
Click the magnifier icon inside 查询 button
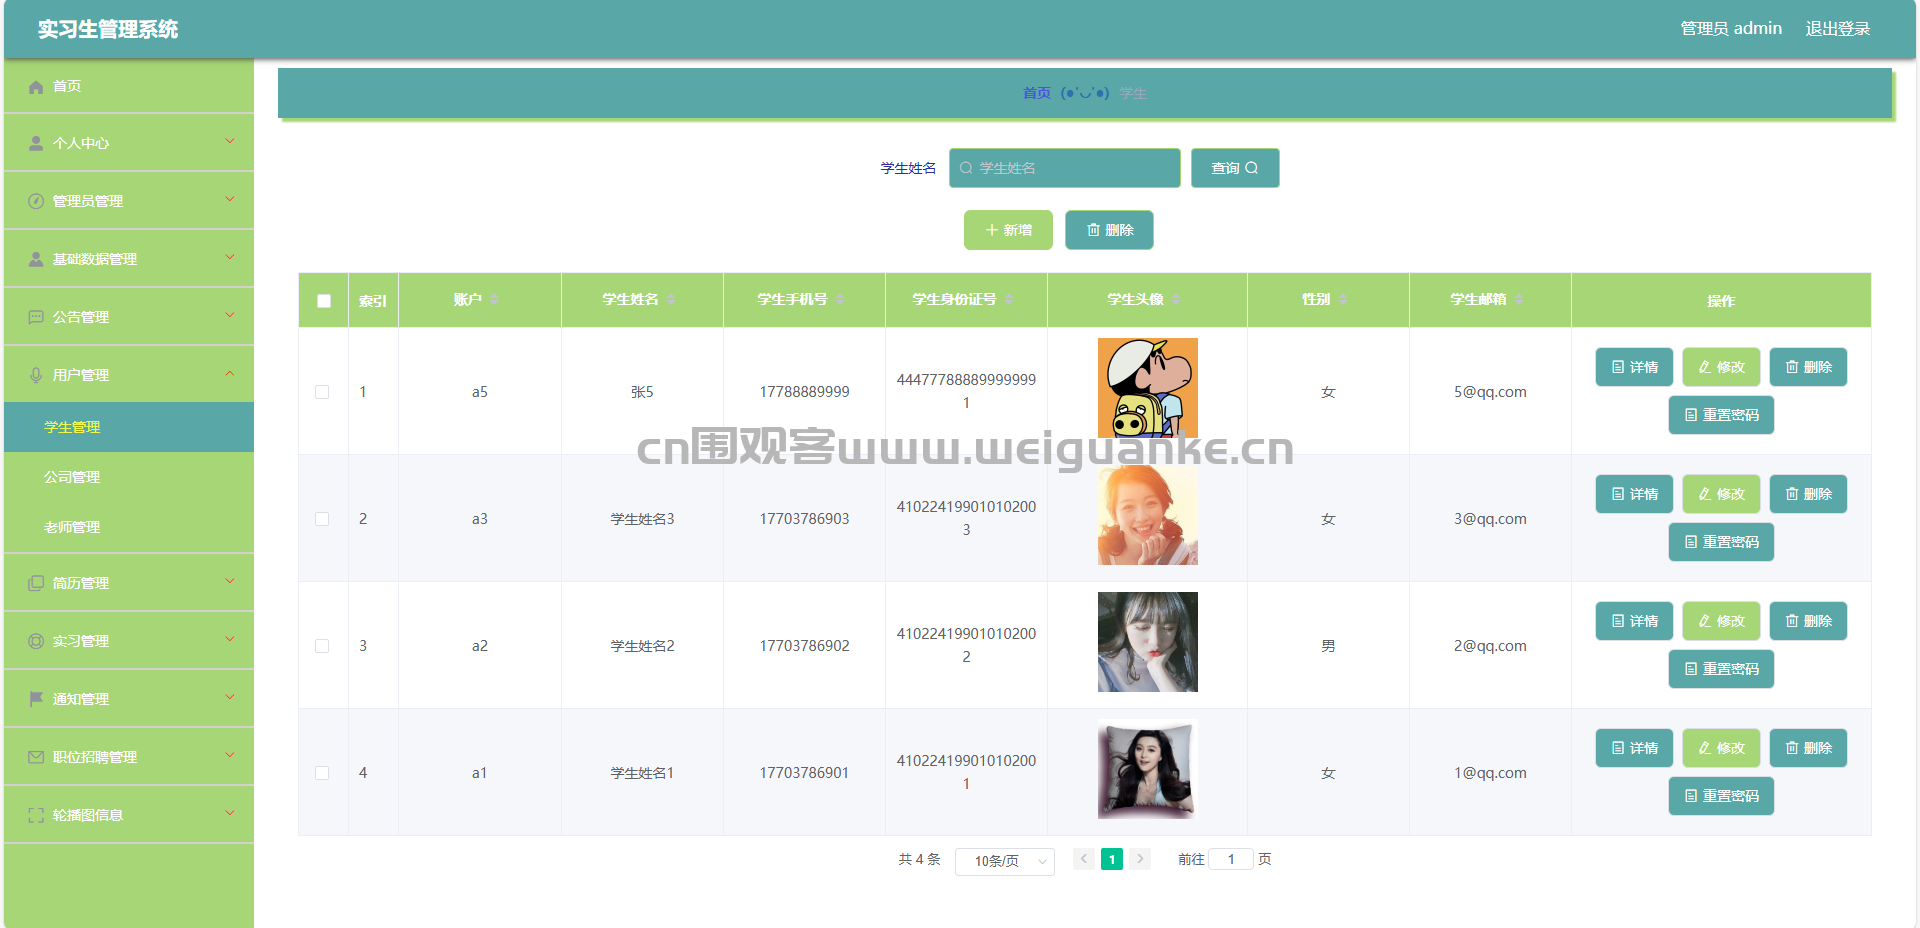tap(1251, 168)
